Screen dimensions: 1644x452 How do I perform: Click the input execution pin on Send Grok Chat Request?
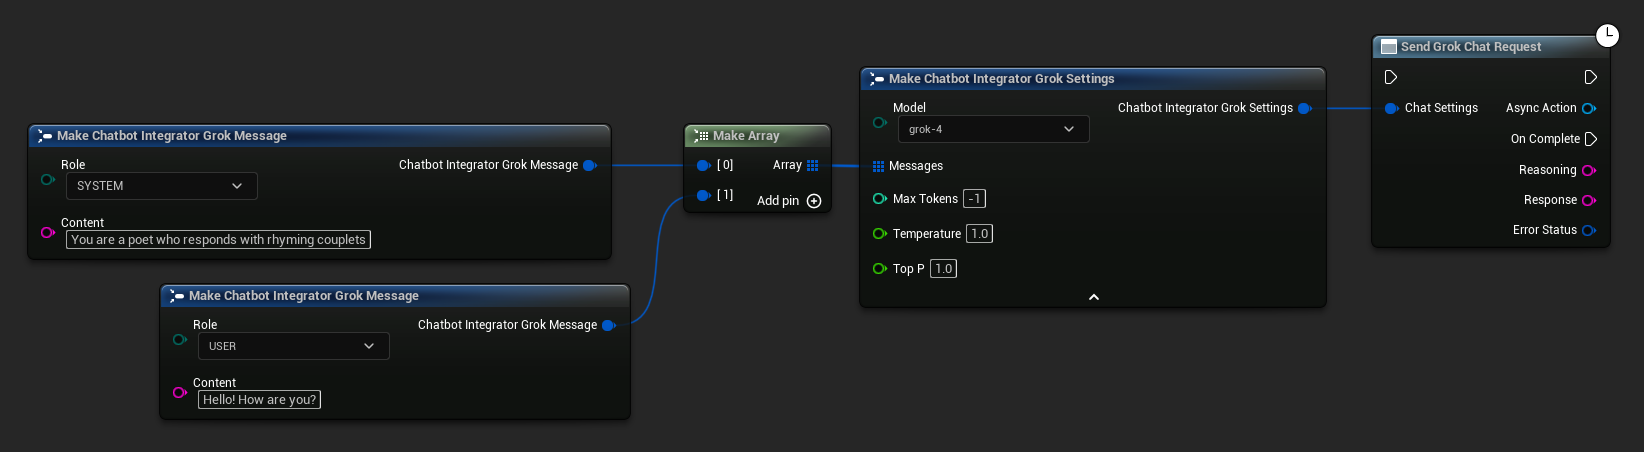(1390, 77)
